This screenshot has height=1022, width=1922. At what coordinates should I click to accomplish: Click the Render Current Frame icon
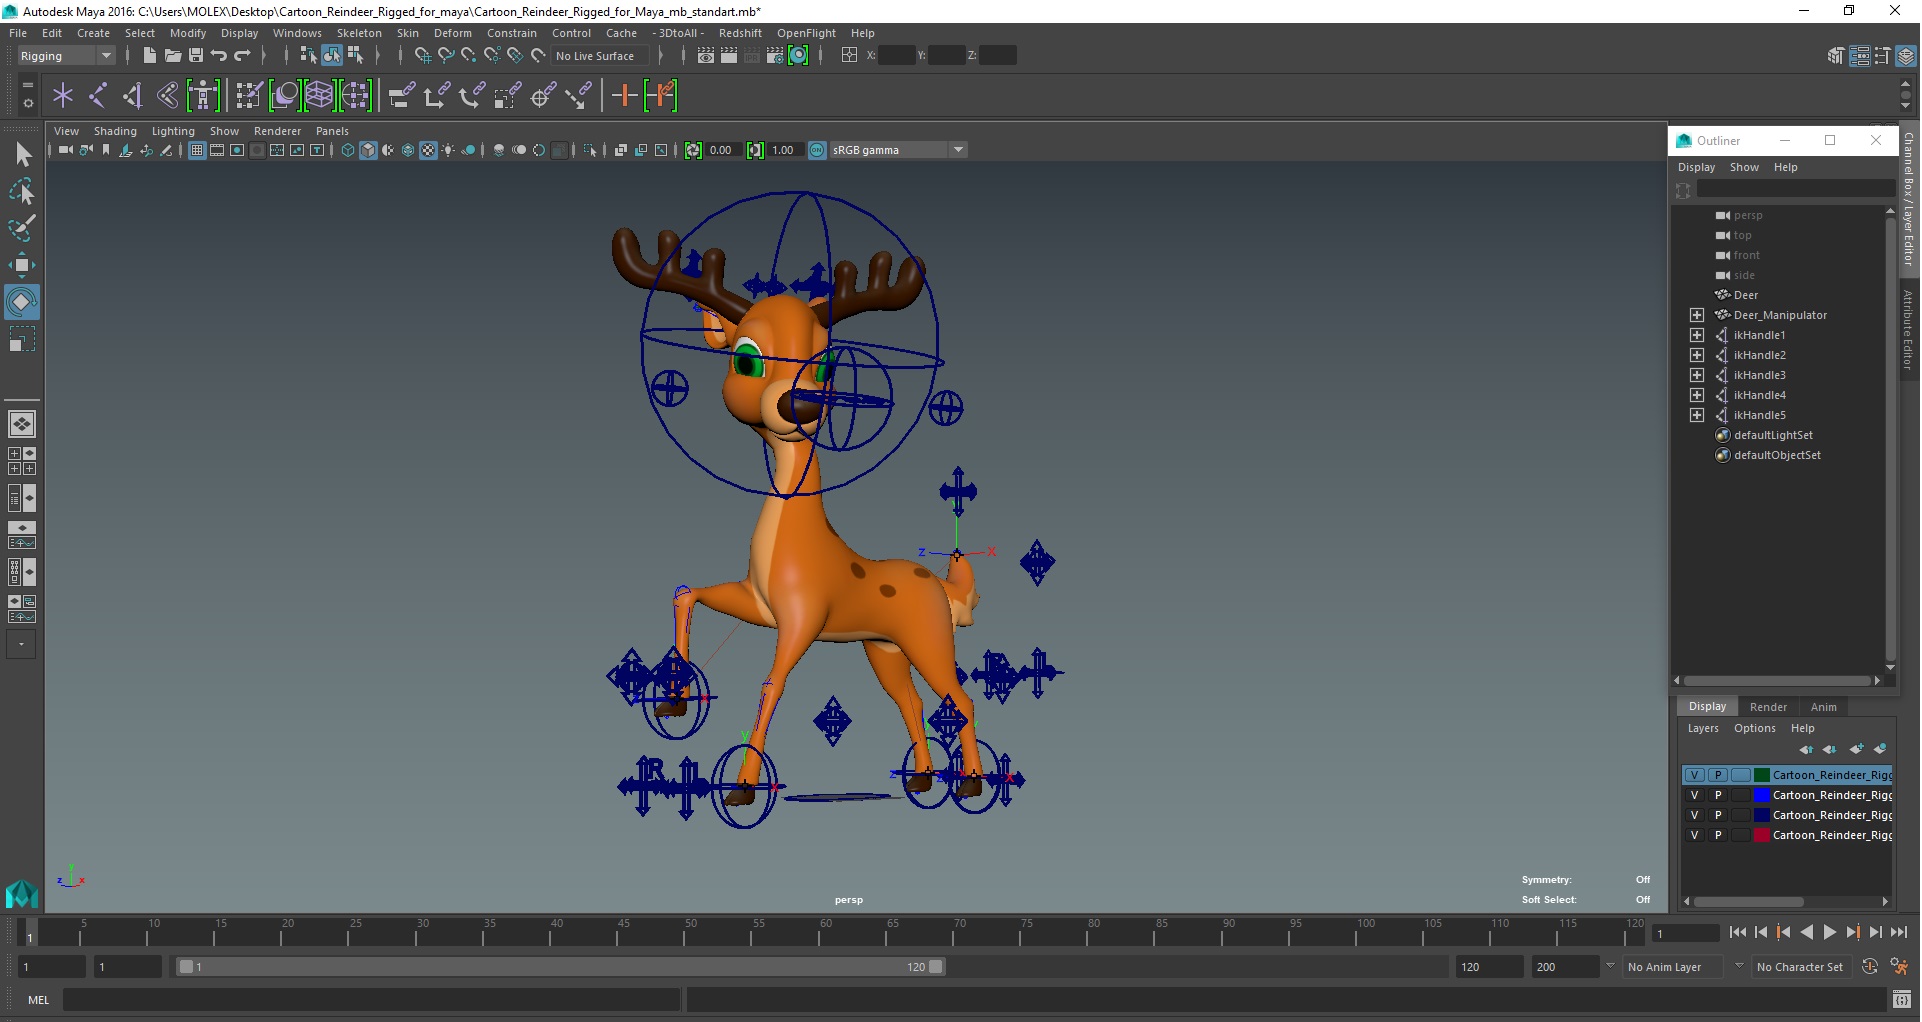729,56
